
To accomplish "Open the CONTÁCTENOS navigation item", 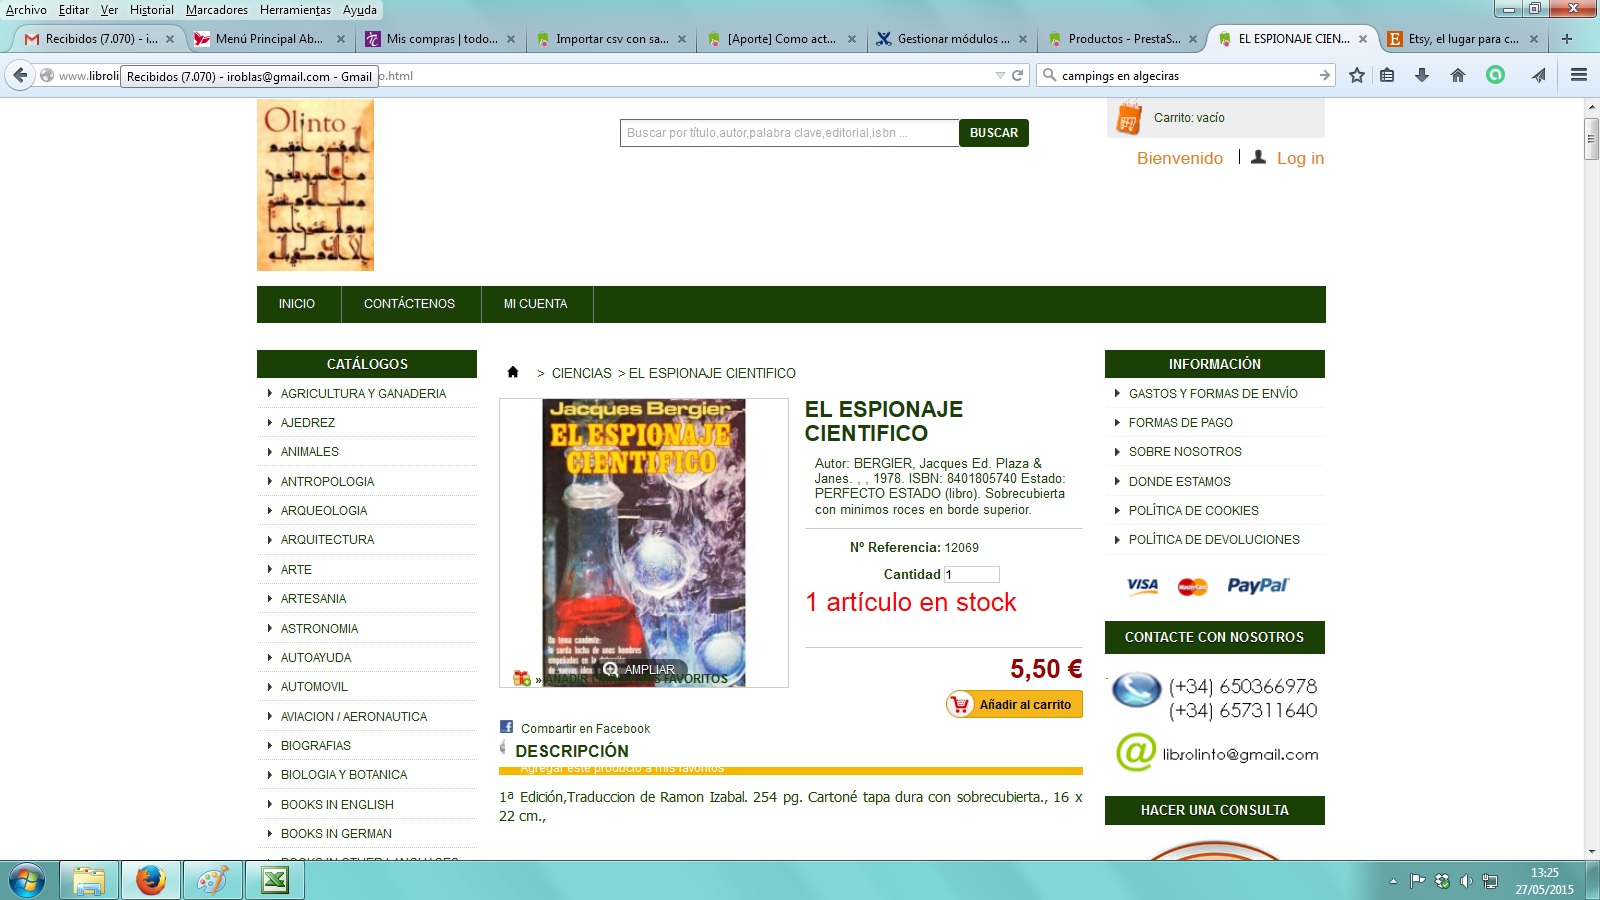I will click(409, 304).
